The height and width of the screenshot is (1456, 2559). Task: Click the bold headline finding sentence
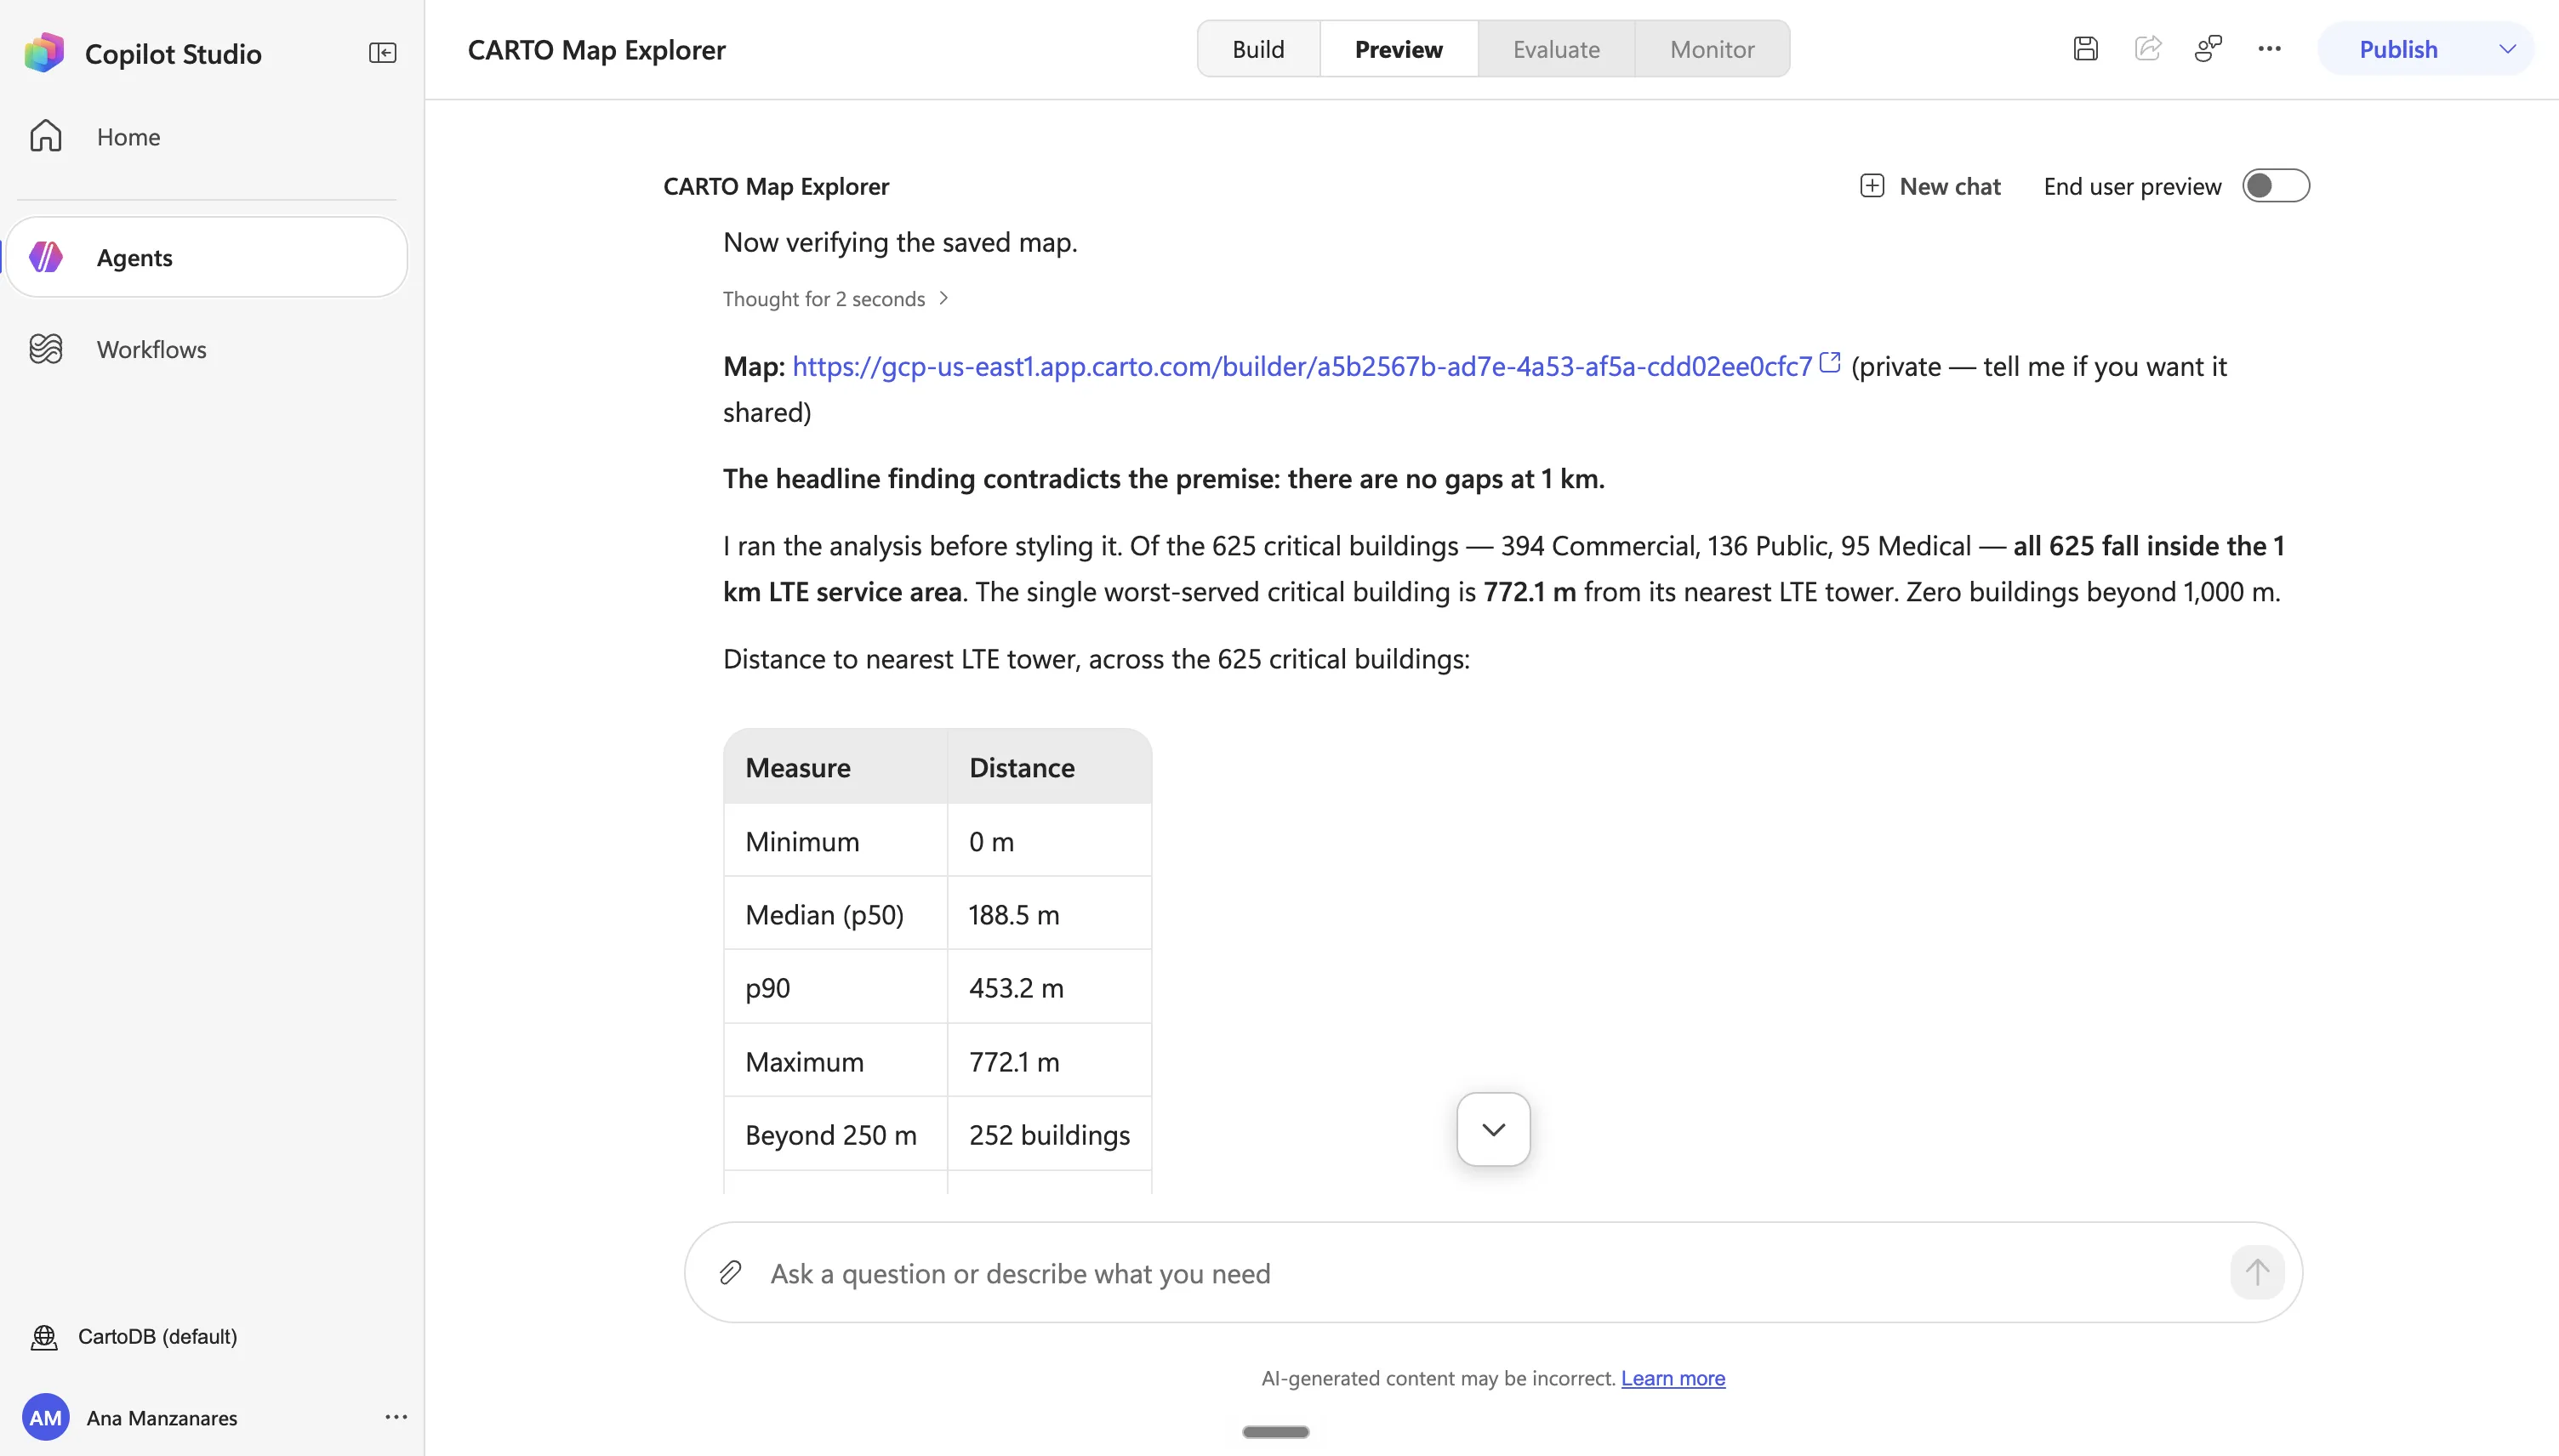coord(1164,478)
